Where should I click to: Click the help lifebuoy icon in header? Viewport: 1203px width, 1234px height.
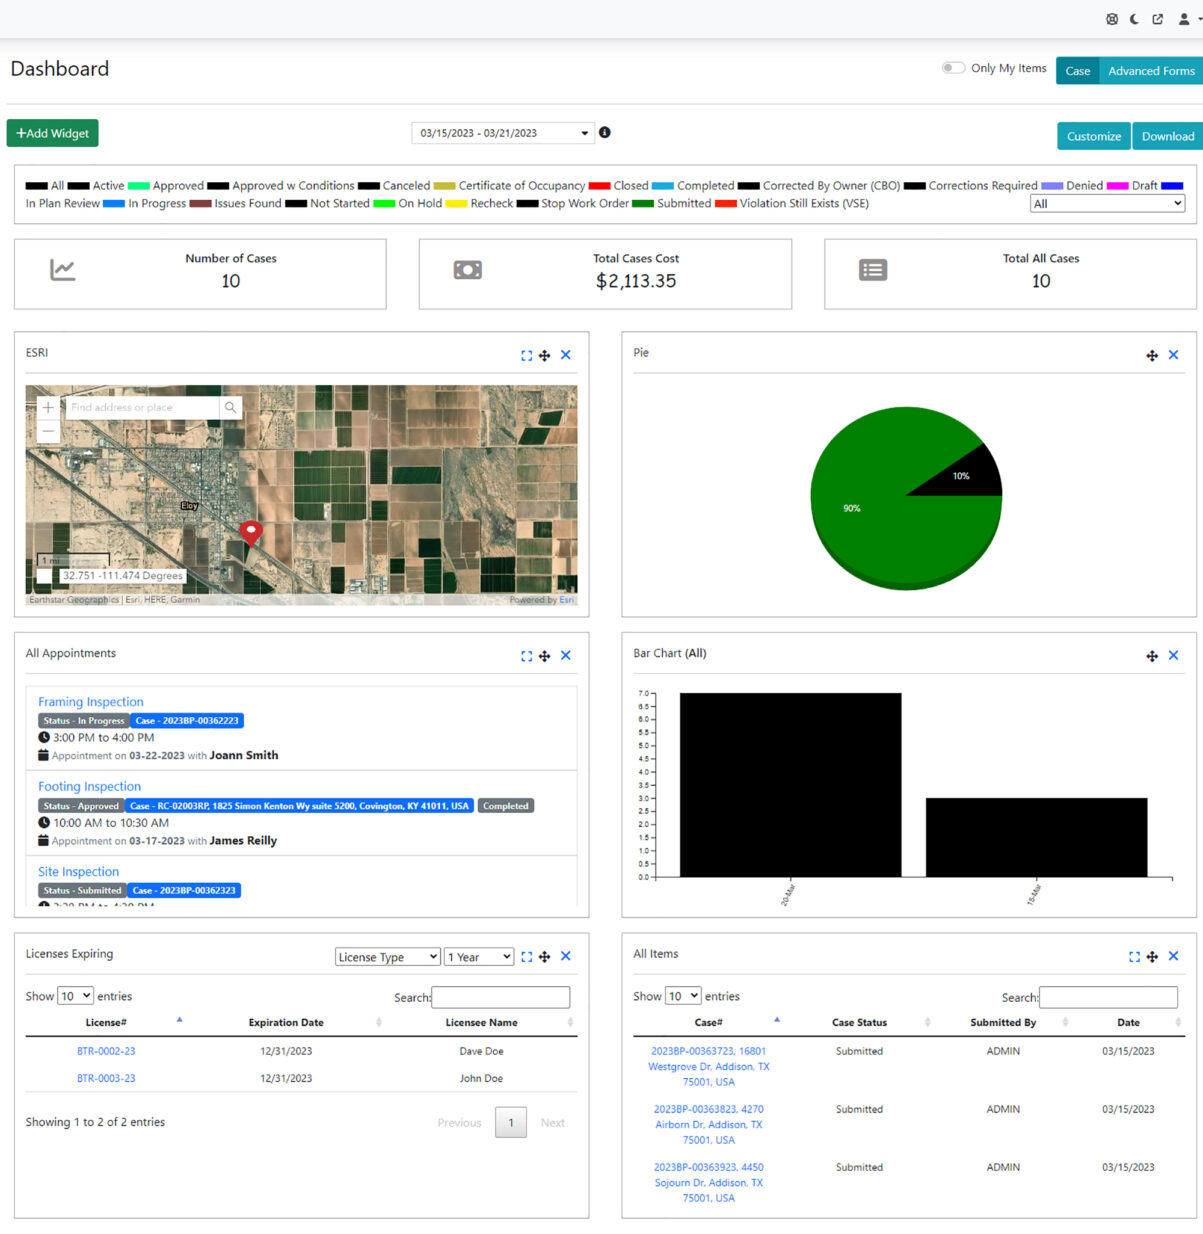(1111, 19)
